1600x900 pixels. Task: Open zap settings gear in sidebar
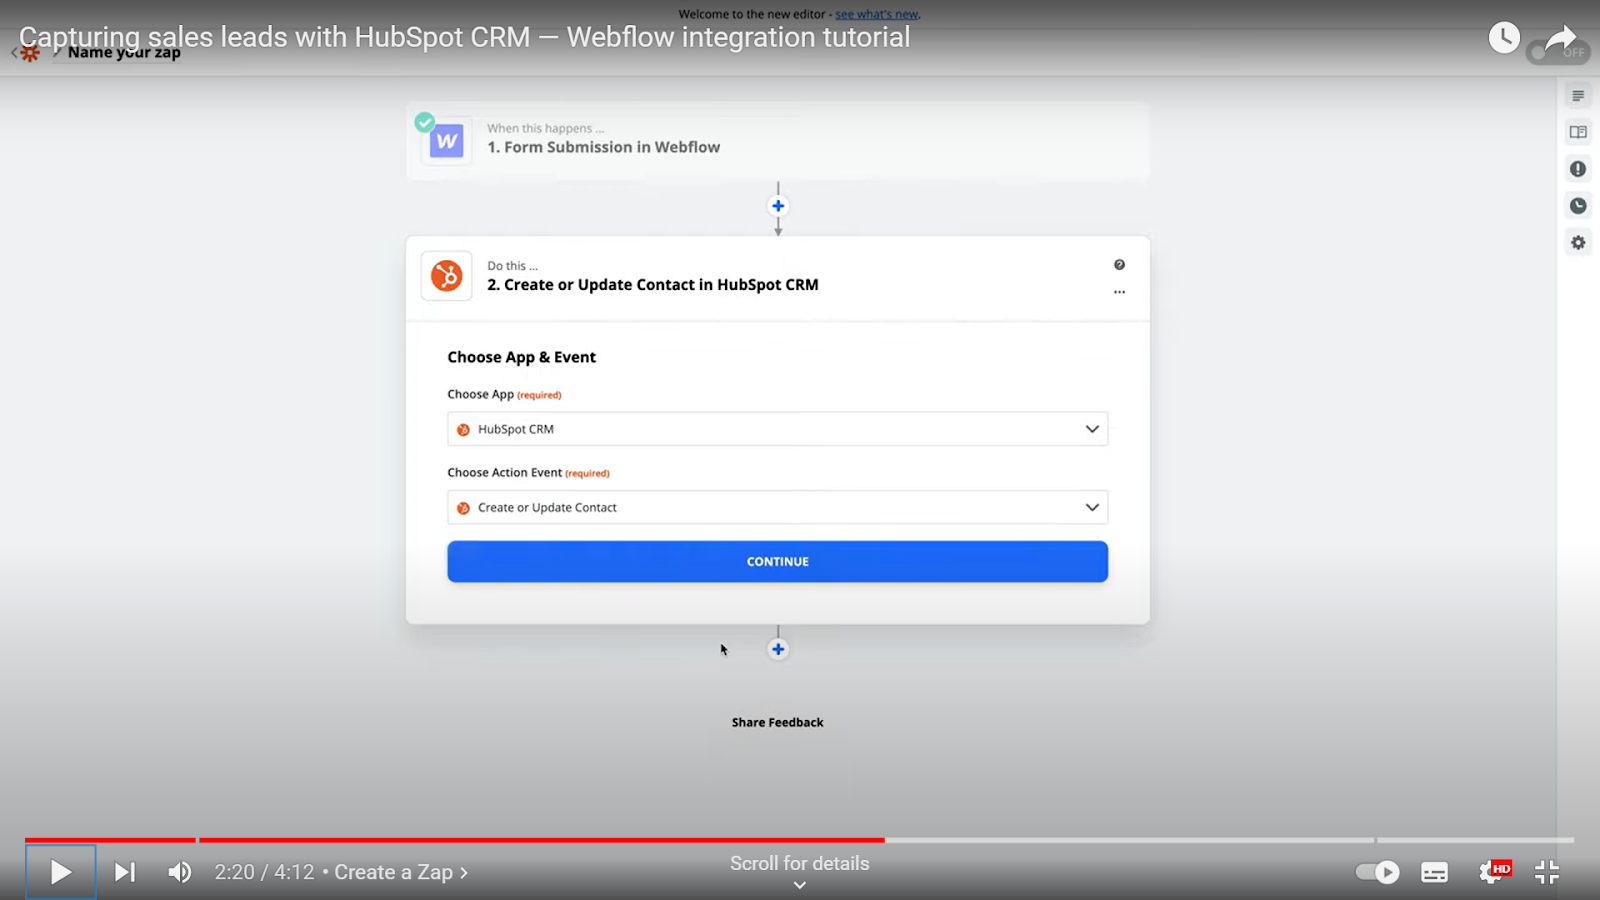click(1578, 243)
